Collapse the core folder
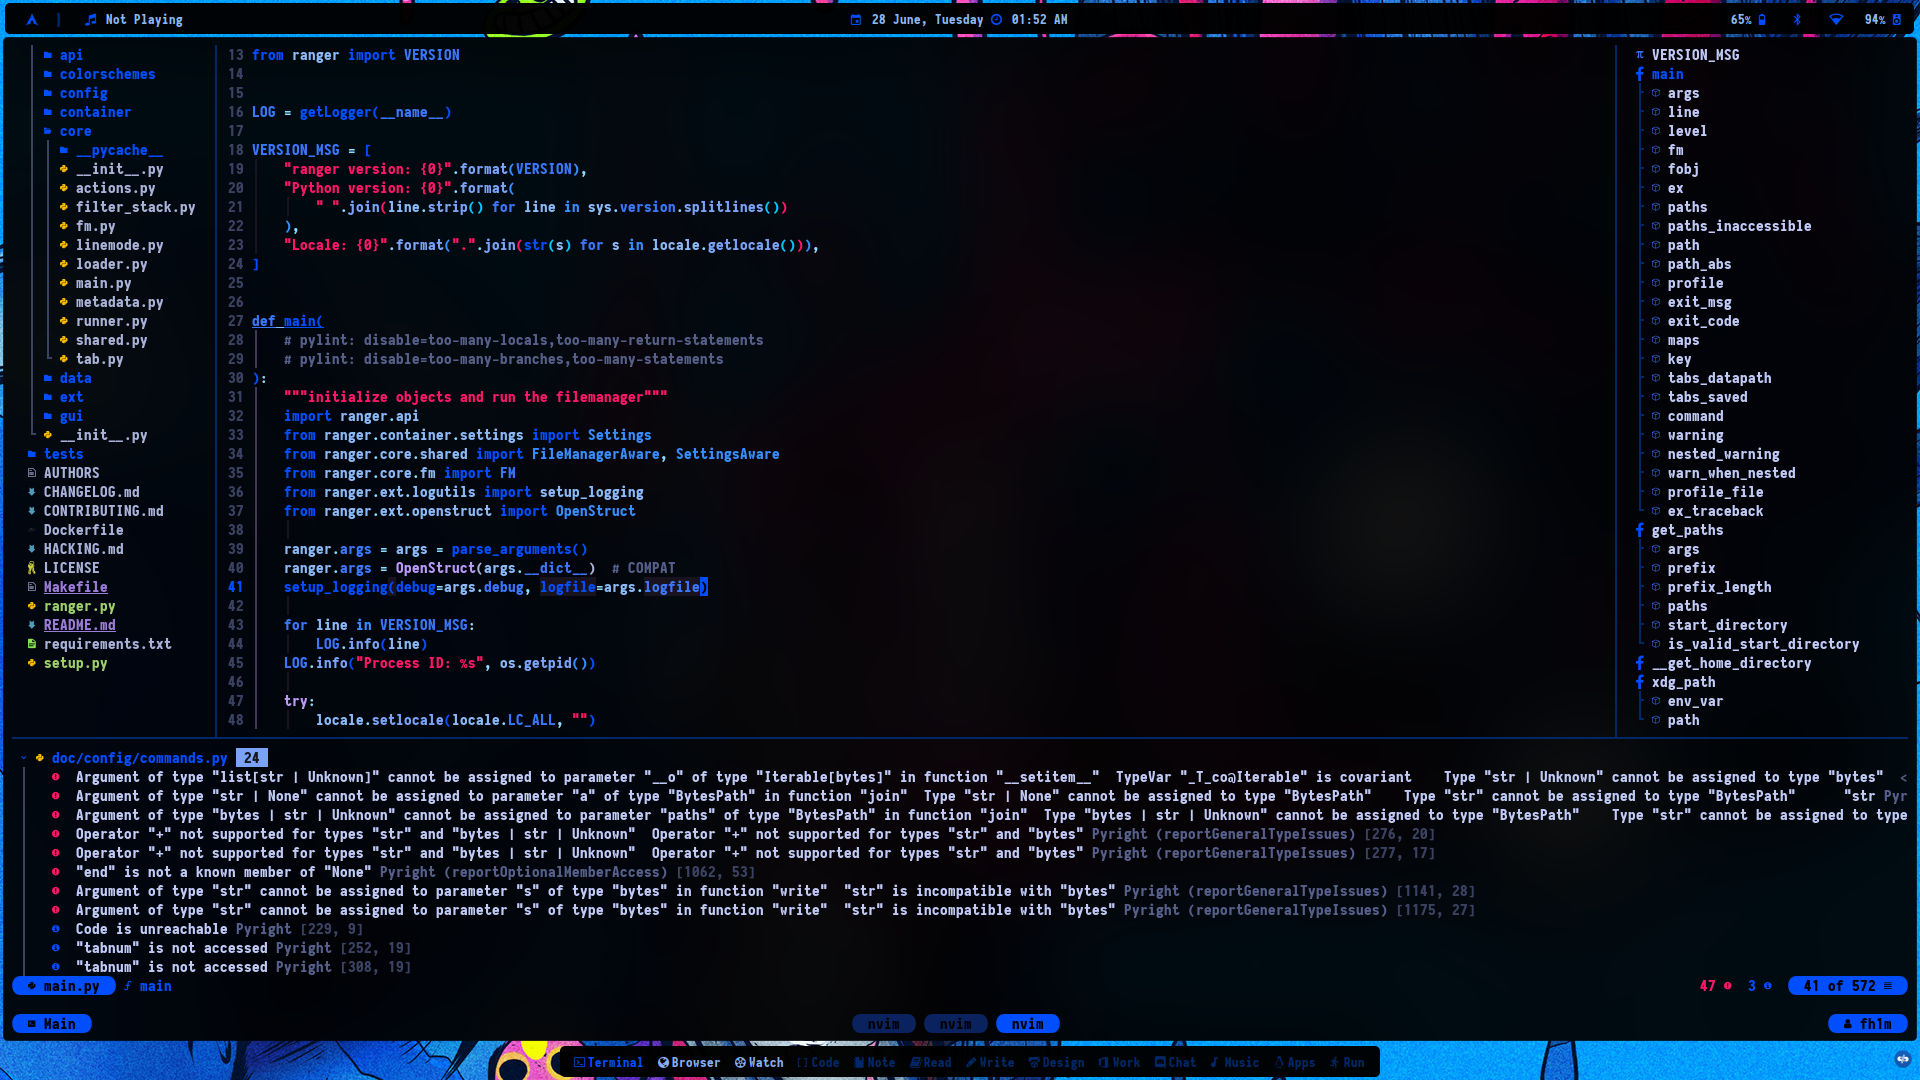 coord(67,131)
